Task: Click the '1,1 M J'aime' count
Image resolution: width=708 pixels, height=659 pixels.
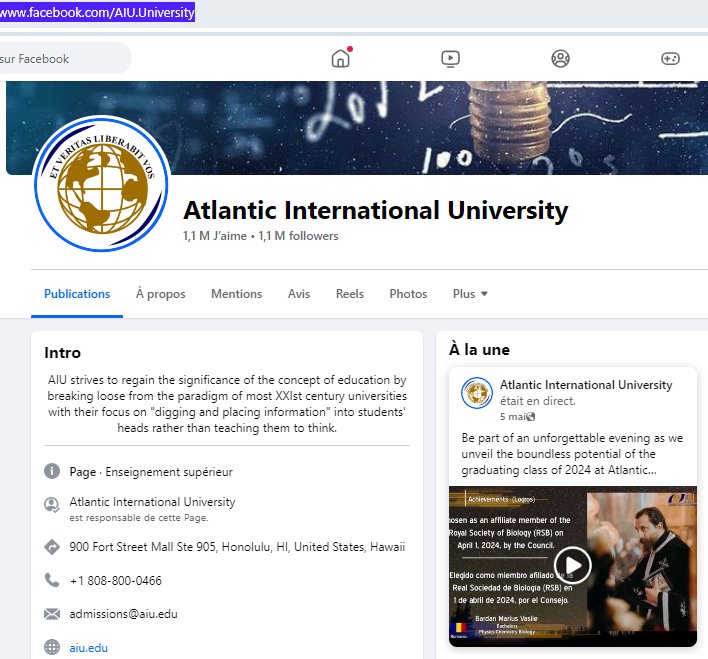Action: click(214, 236)
